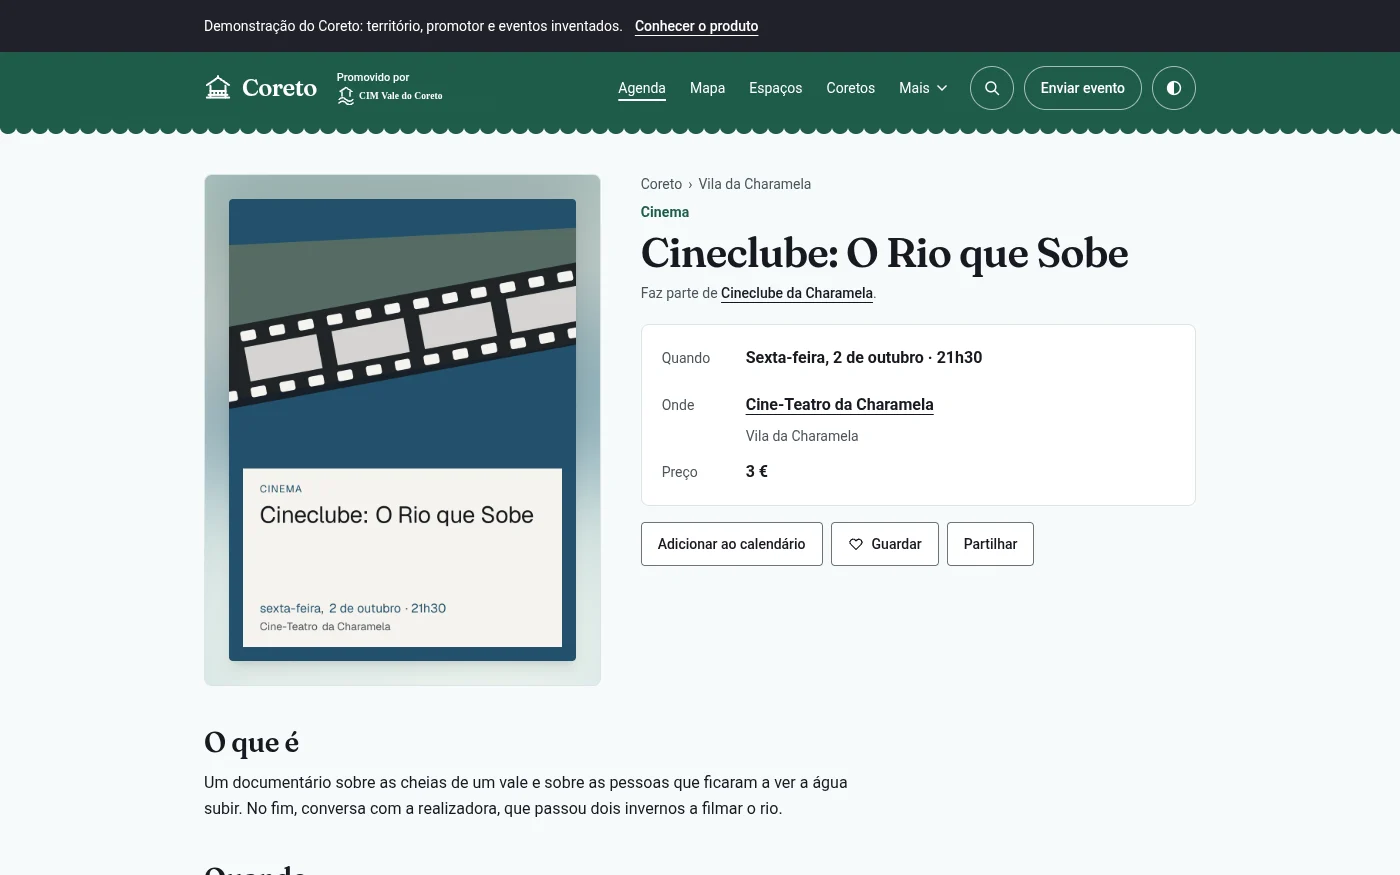
Task: Click the CIM Vale do Coreto promoter logo
Action: point(390,96)
